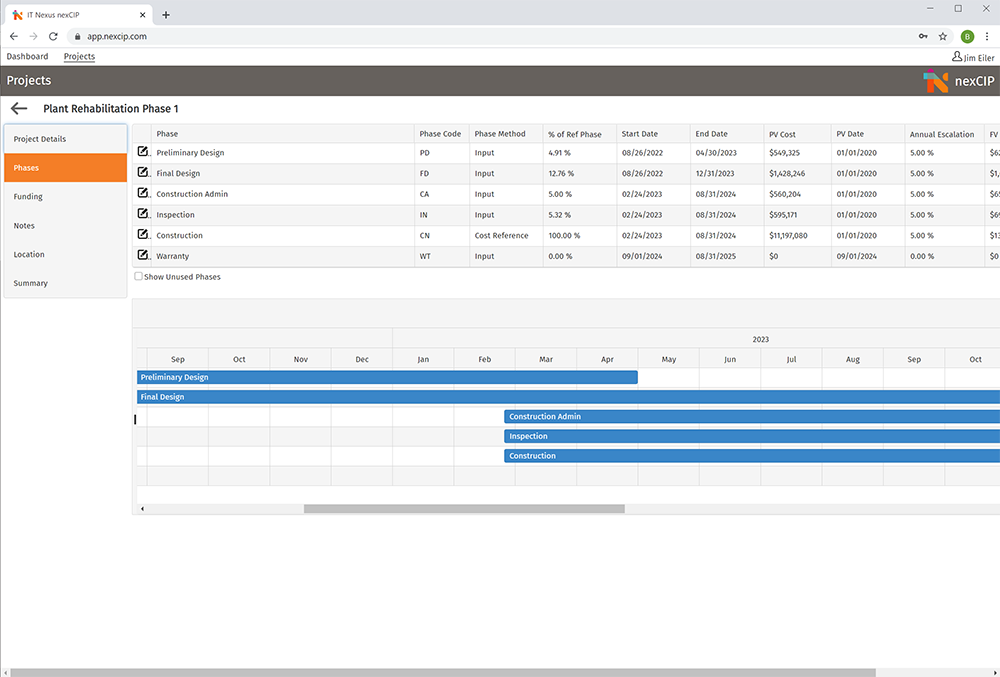Open the Notes tab
The height and width of the screenshot is (677, 1000).
coord(66,226)
